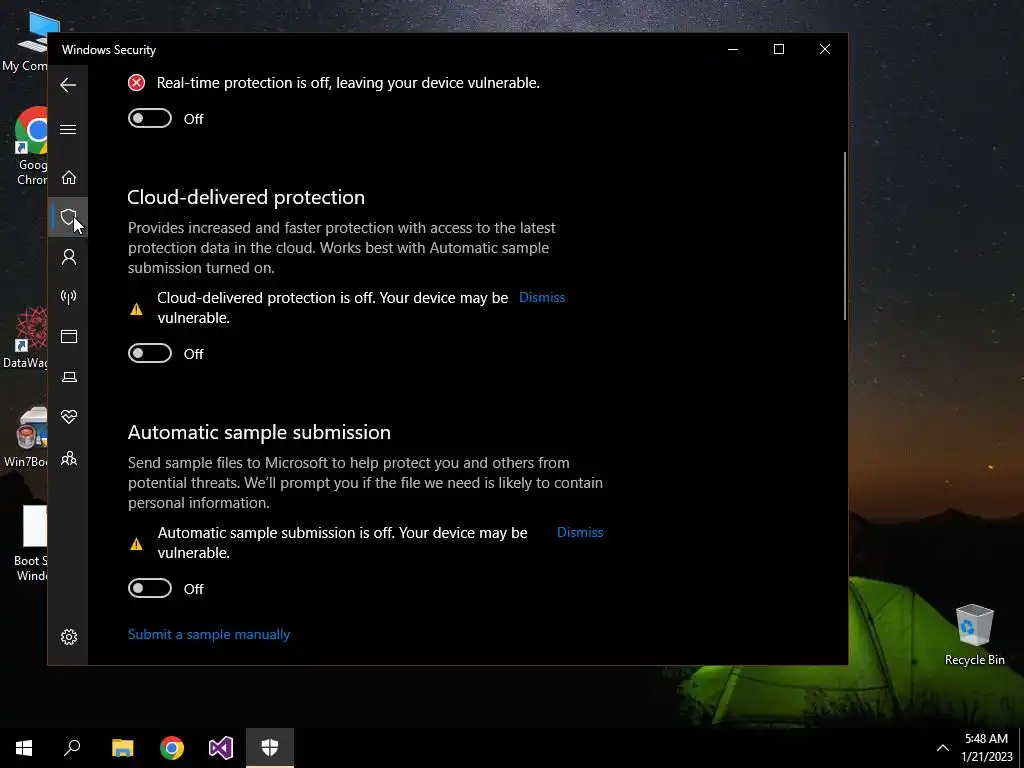This screenshot has width=1024, height=768.
Task: Select the Boot S Windows file icon on the desktop
Action: (31, 543)
